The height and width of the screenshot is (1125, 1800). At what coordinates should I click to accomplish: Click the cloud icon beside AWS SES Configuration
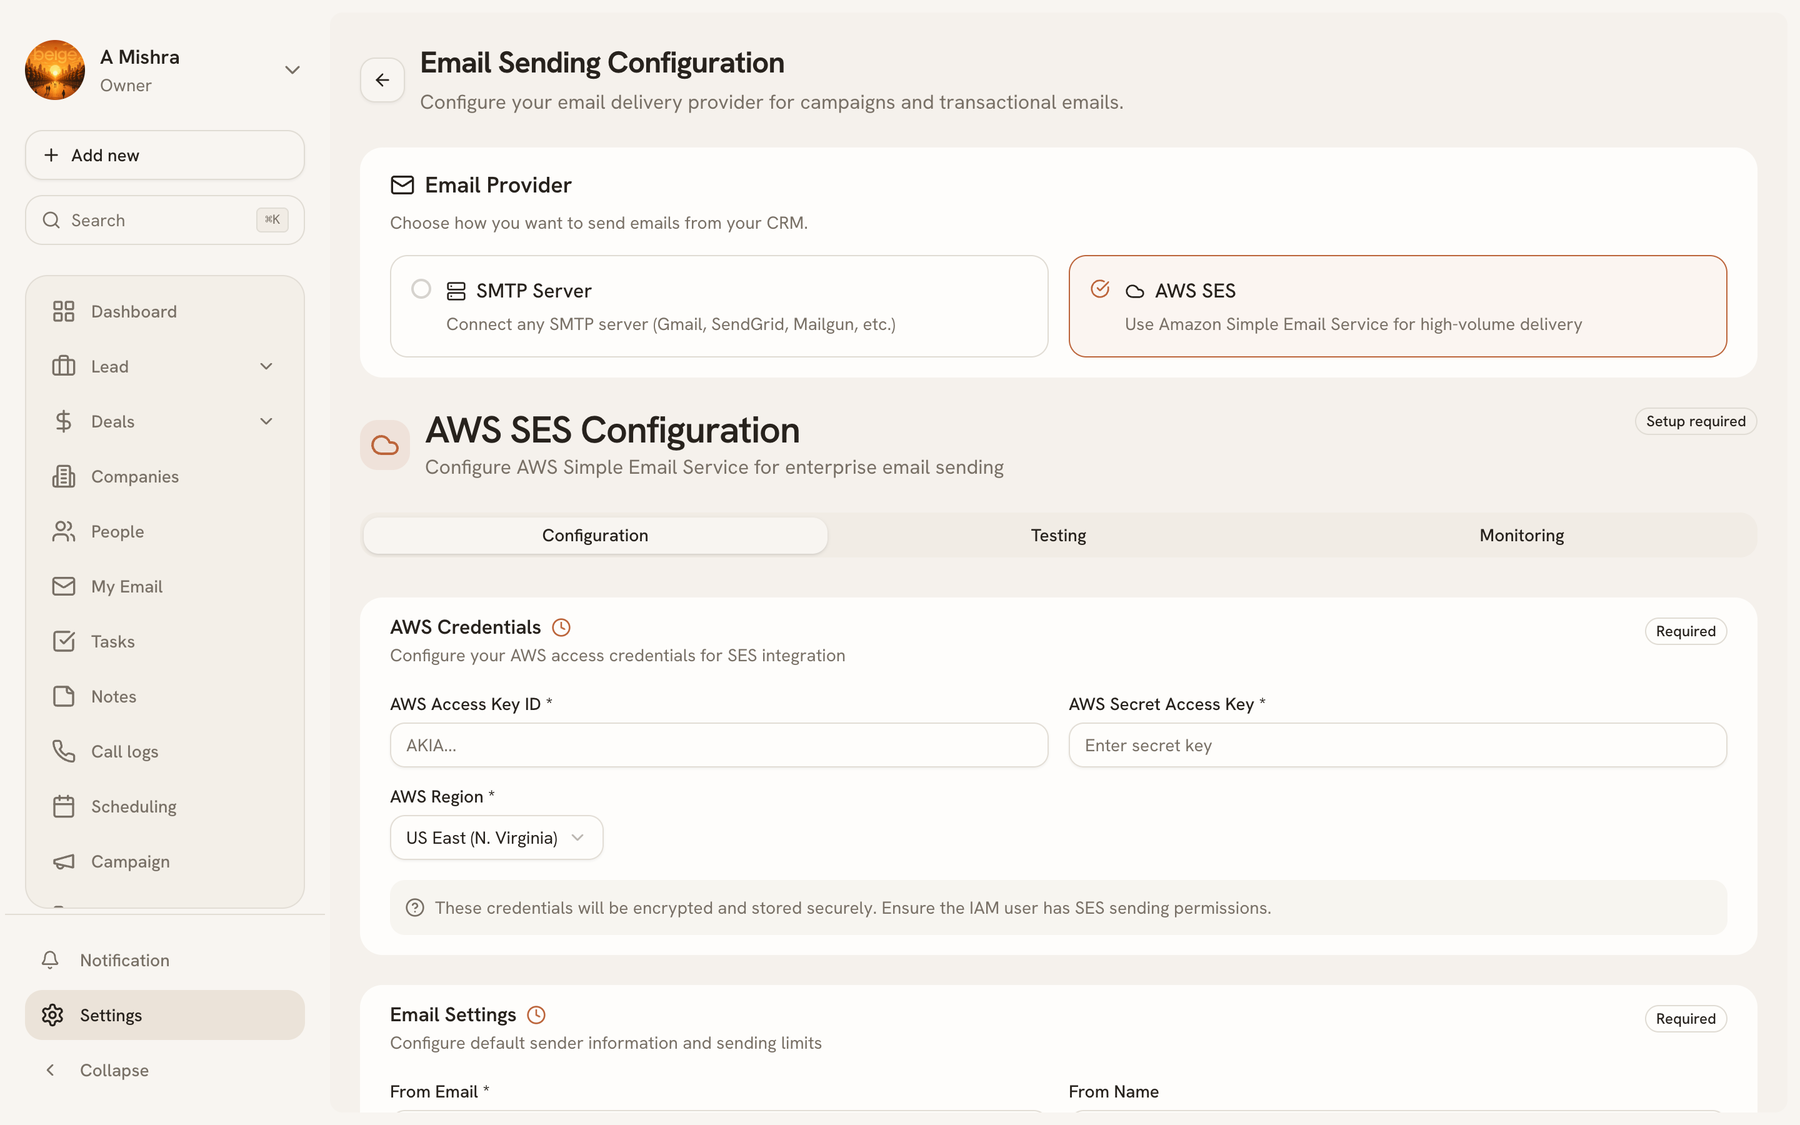point(385,445)
